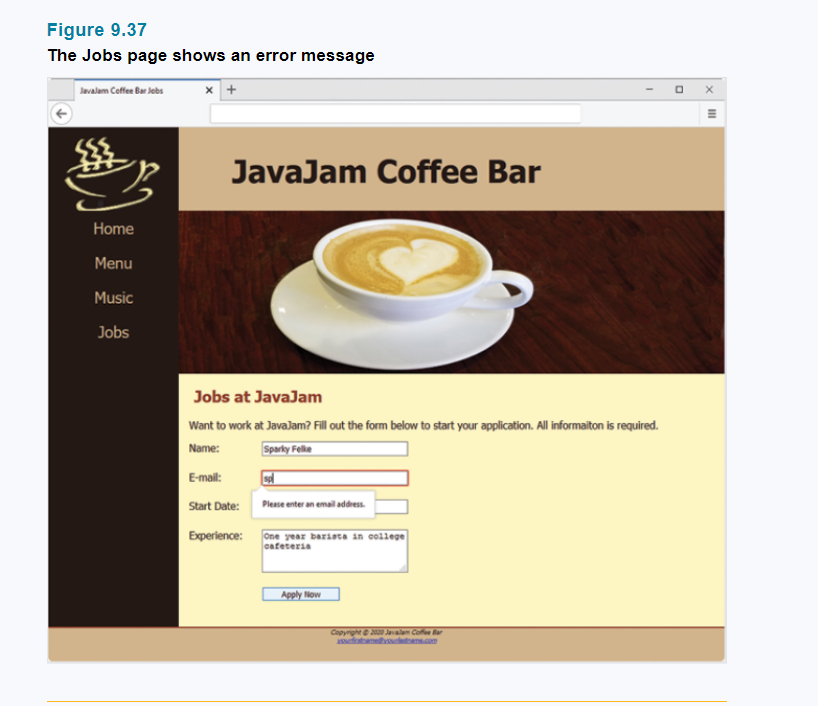The width and height of the screenshot is (818, 706).
Task: Open a new tab with the plus icon
Action: 231,89
